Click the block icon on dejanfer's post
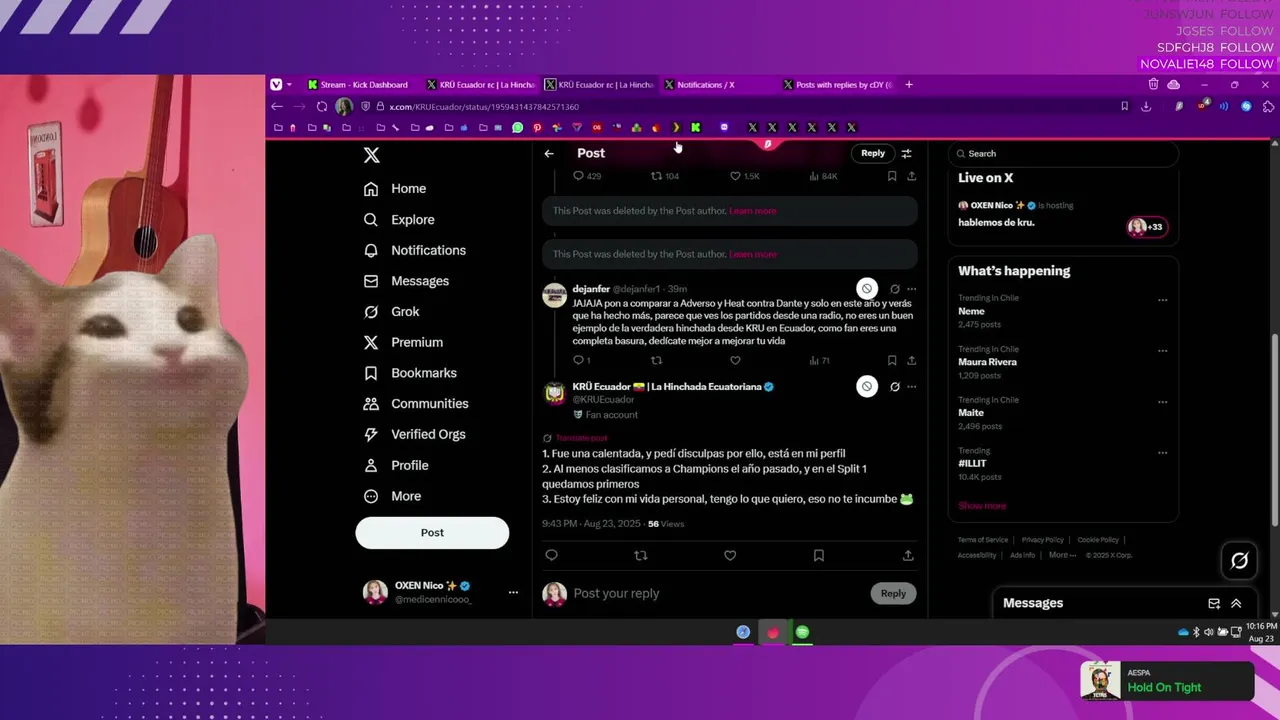This screenshot has height=720, width=1280. [867, 288]
